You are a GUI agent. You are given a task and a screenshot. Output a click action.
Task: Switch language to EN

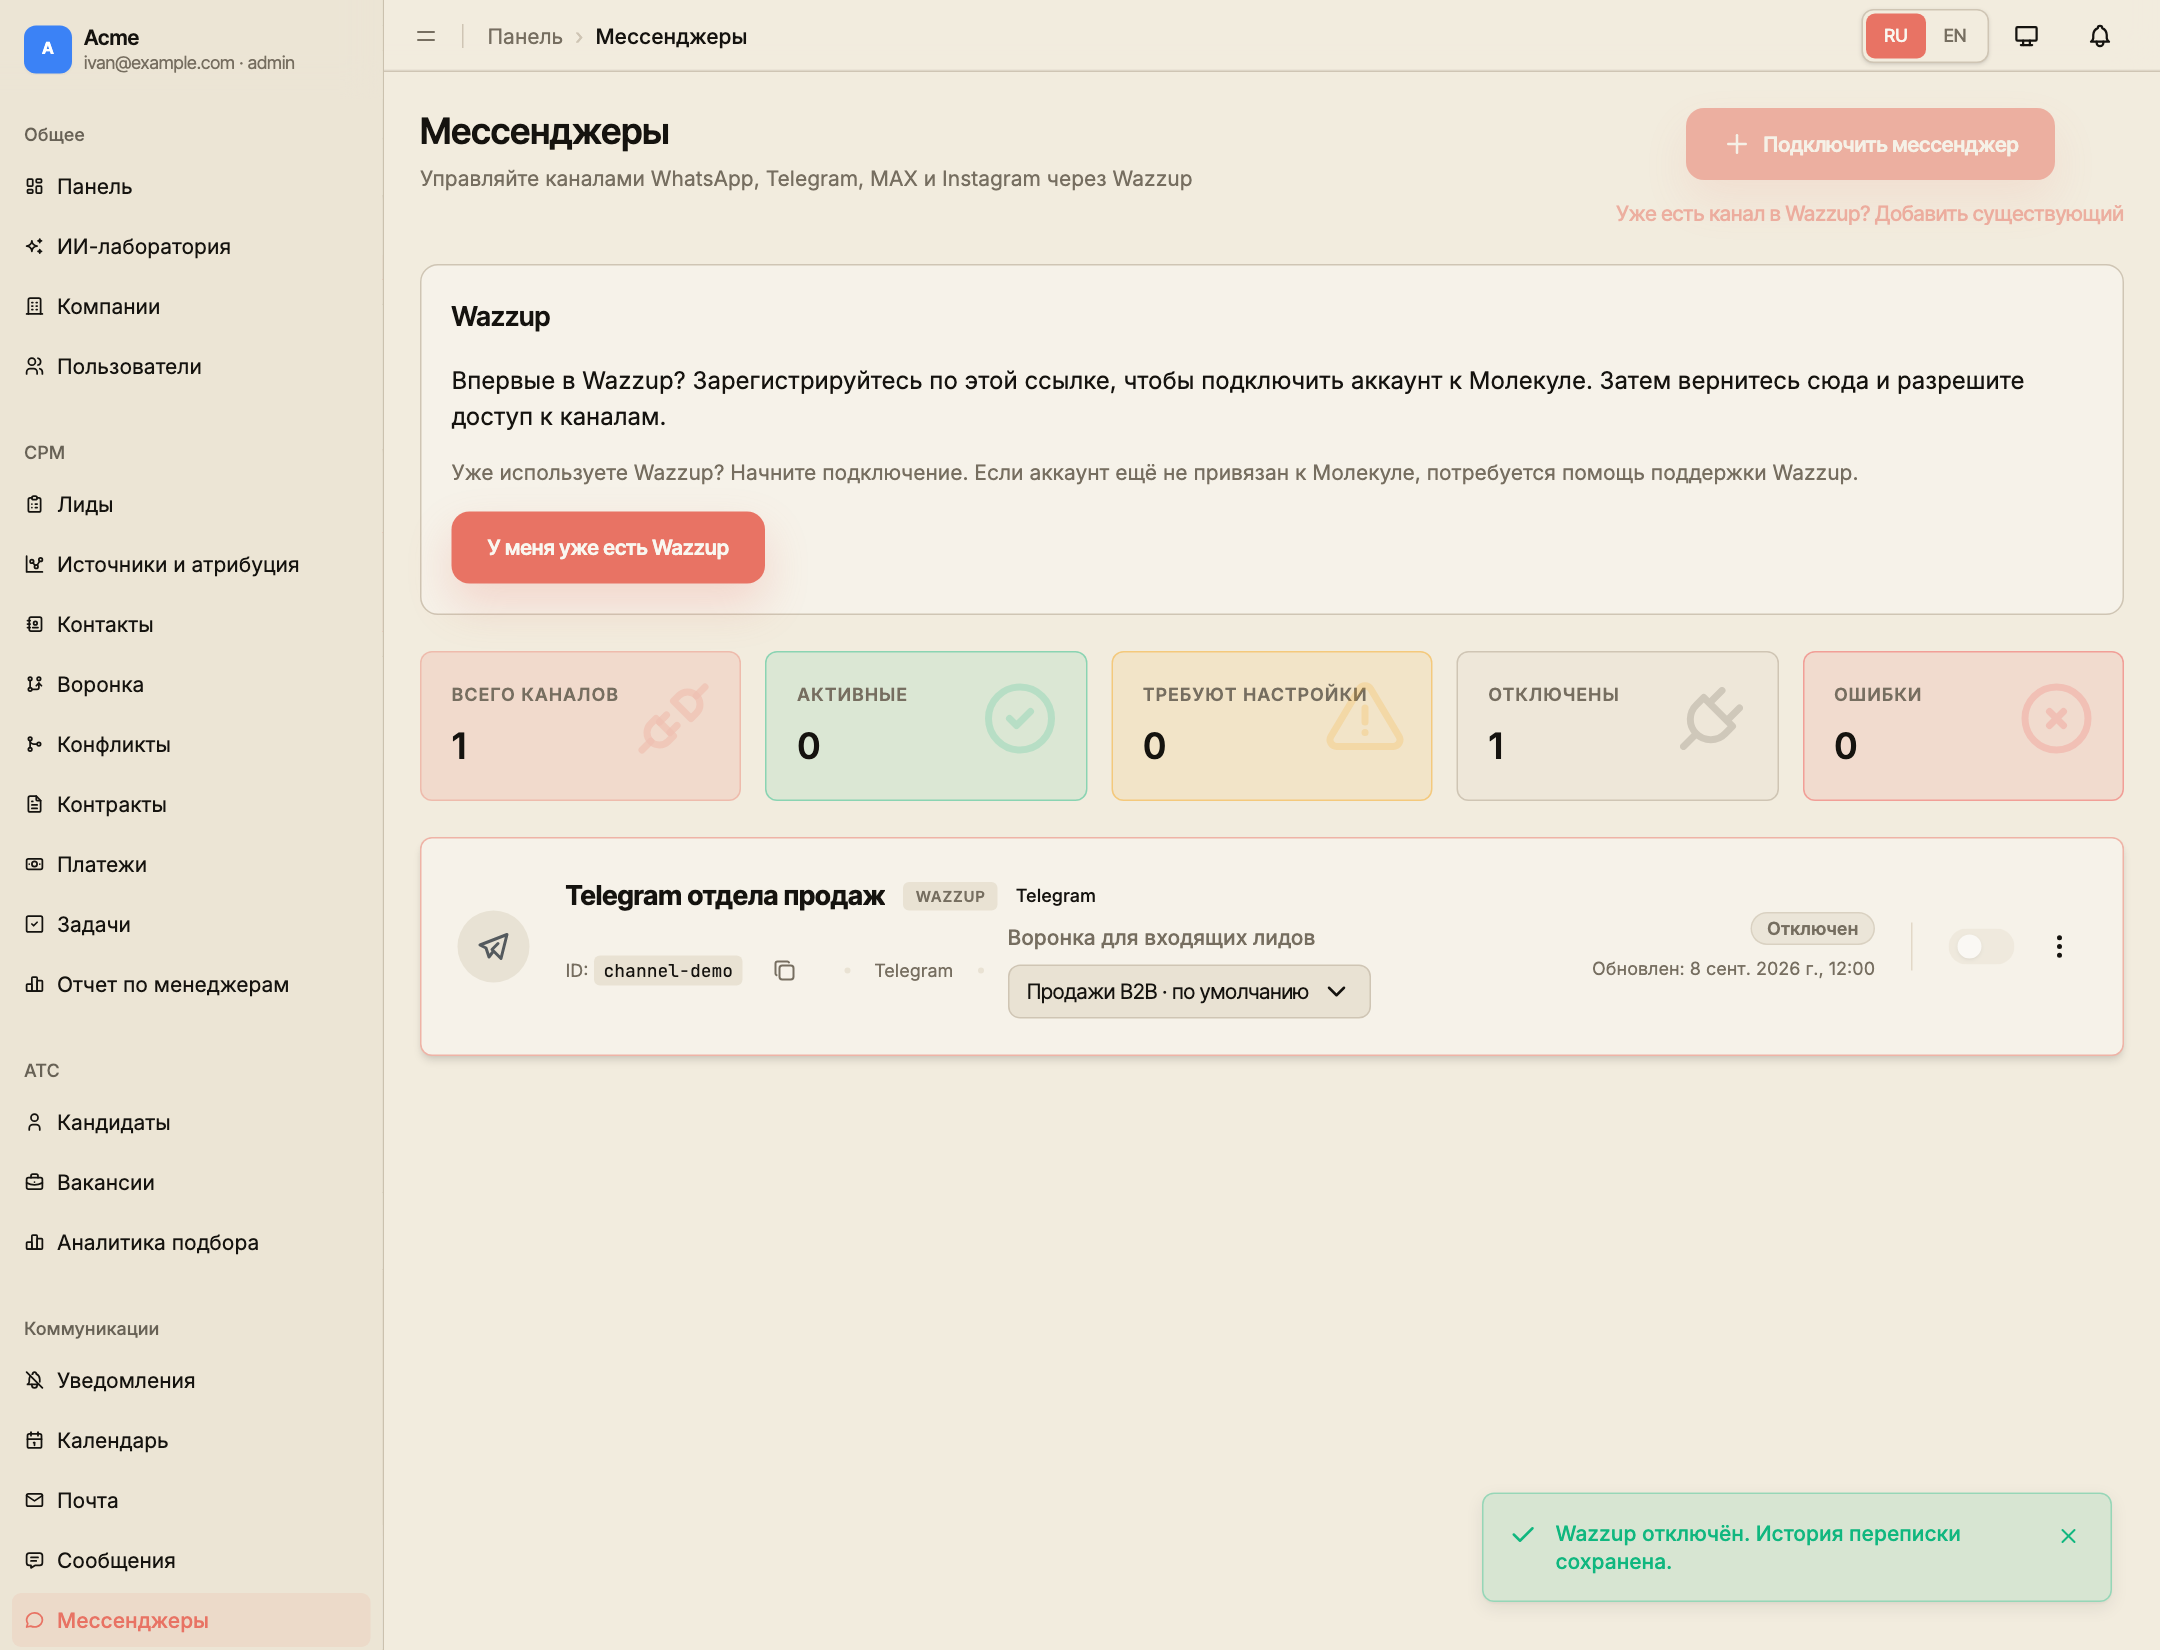coord(1954,36)
